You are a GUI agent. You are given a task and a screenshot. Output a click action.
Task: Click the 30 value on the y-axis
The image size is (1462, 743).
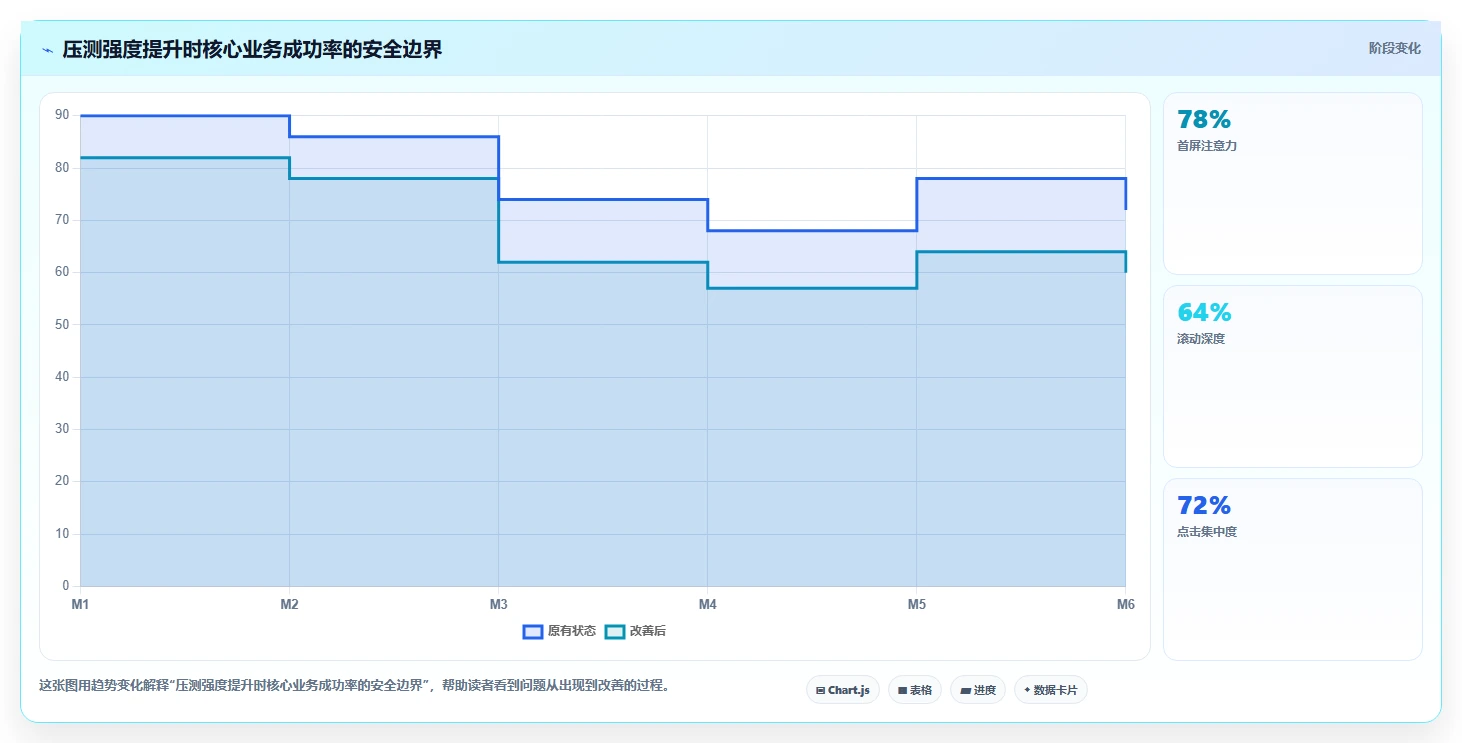[x=62, y=429]
